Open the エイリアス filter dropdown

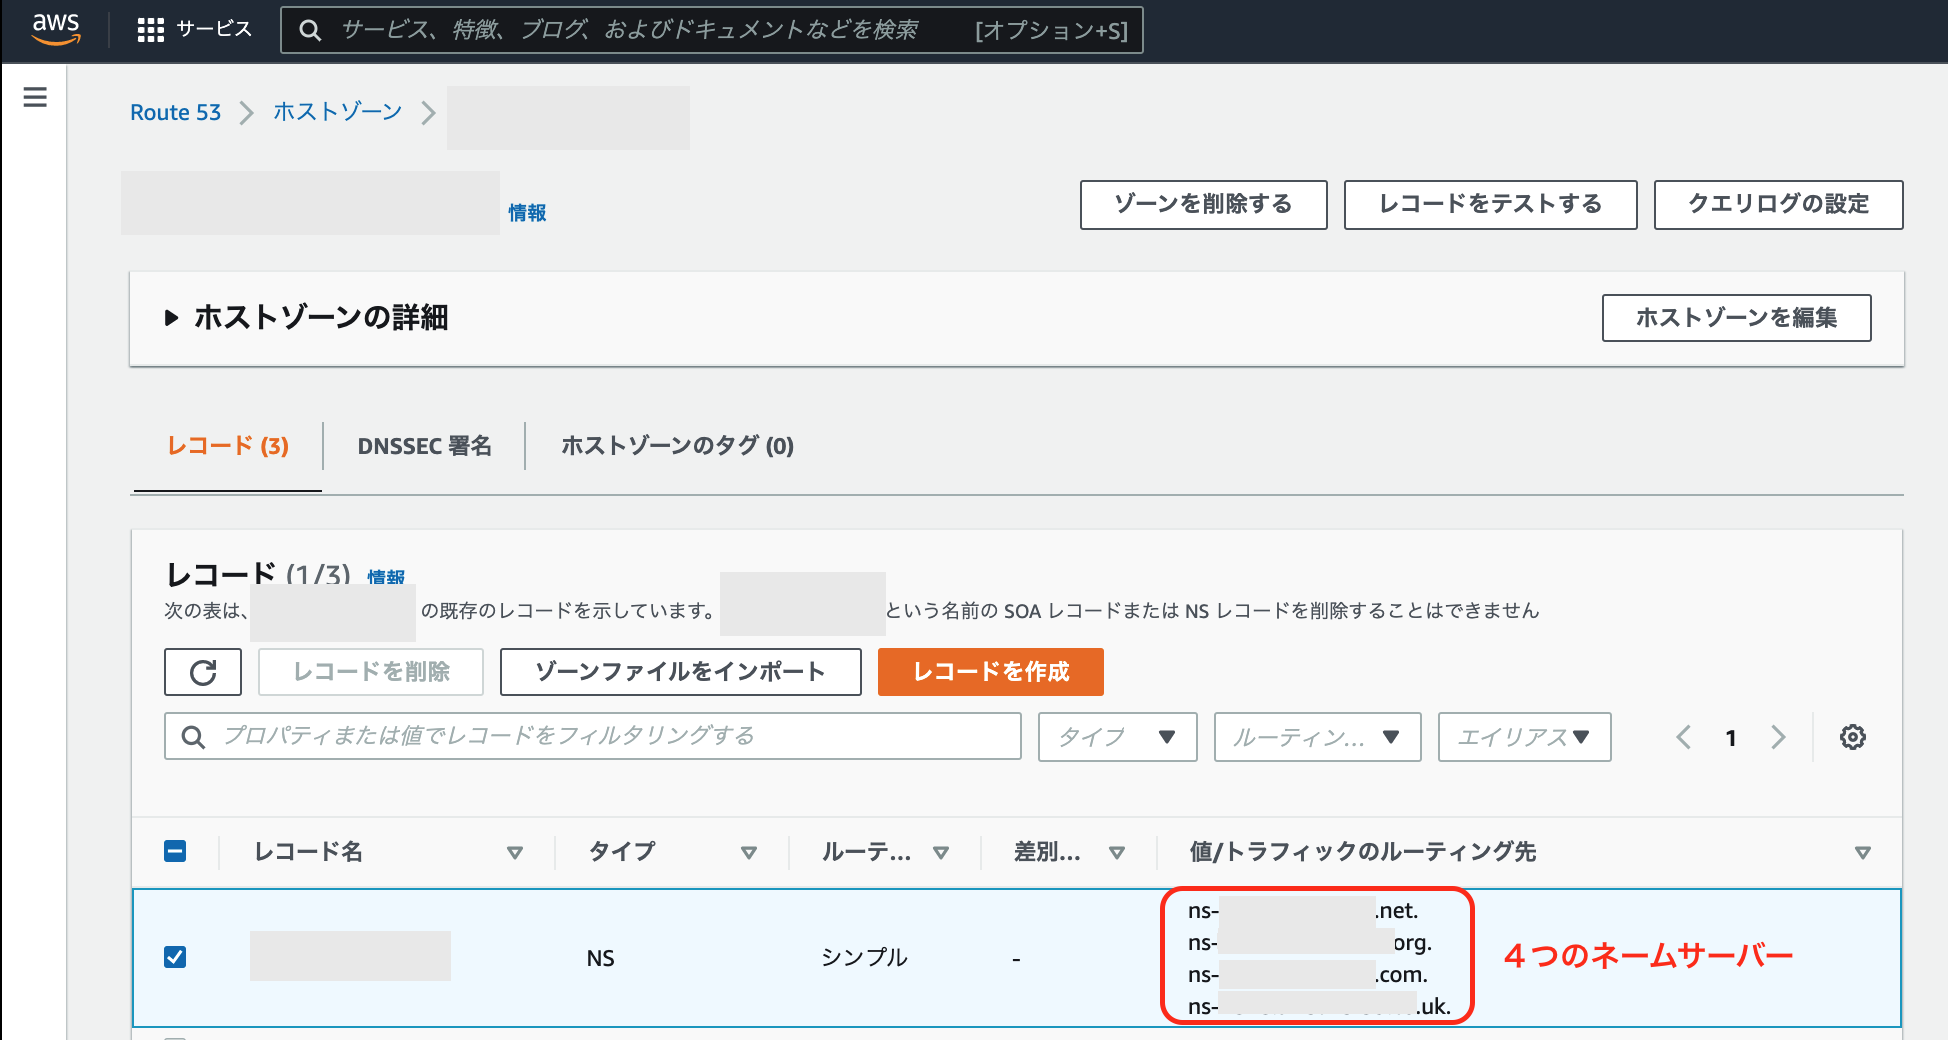pyautogui.click(x=1524, y=737)
